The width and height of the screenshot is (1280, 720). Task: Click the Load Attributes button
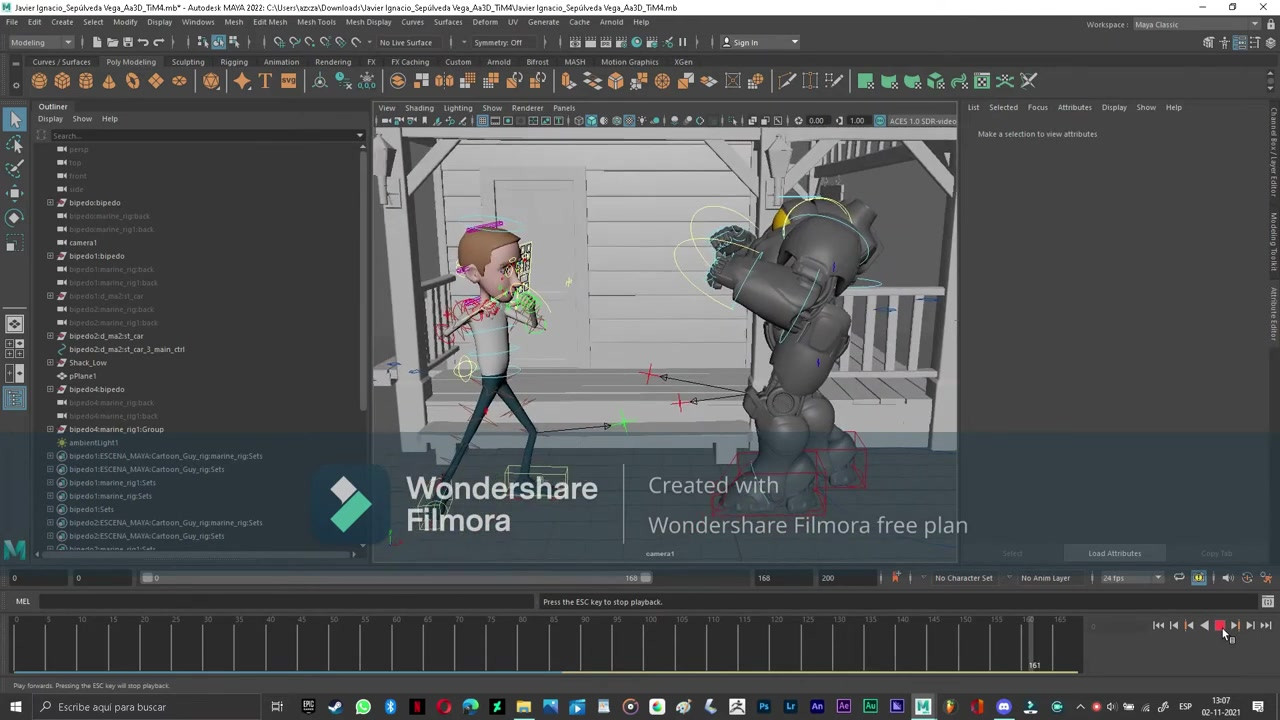[1114, 553]
